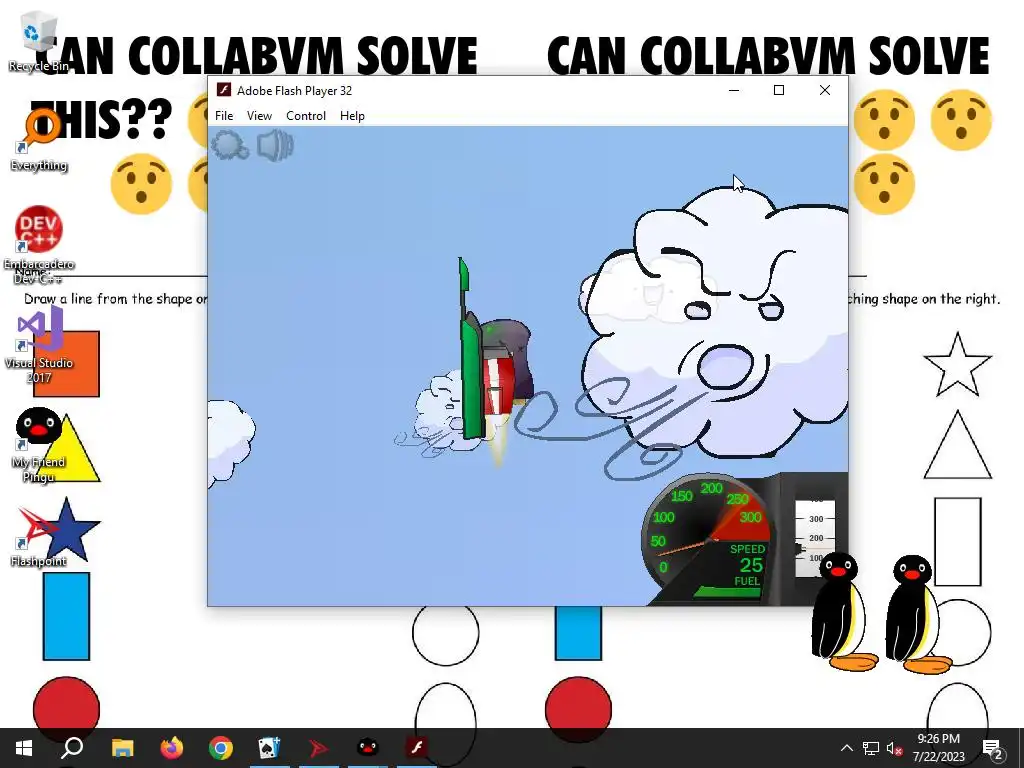Launch Flashpoint desktop shortcut

(39, 537)
